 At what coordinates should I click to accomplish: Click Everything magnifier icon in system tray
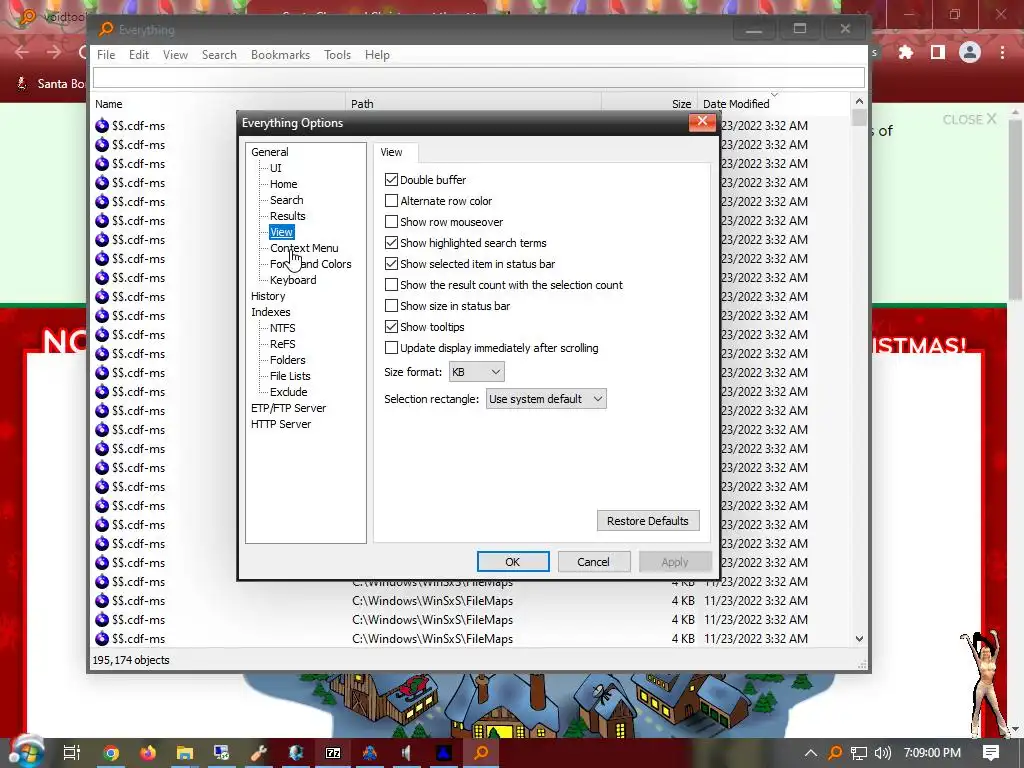pos(835,753)
